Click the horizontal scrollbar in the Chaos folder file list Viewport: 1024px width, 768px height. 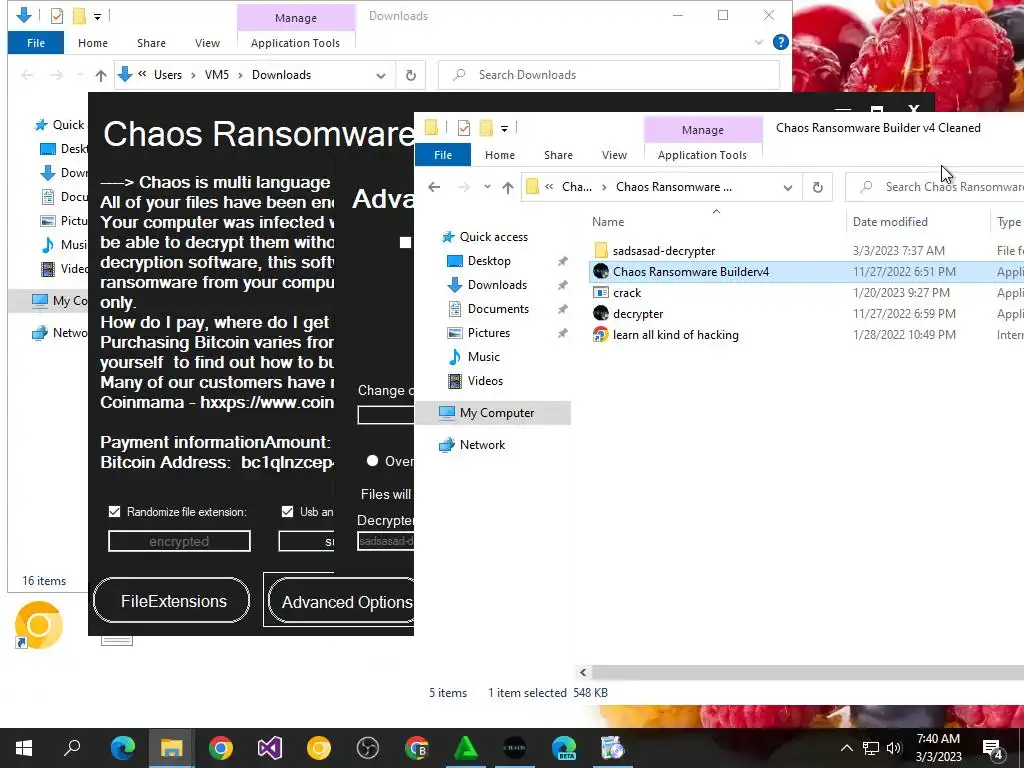click(807, 673)
